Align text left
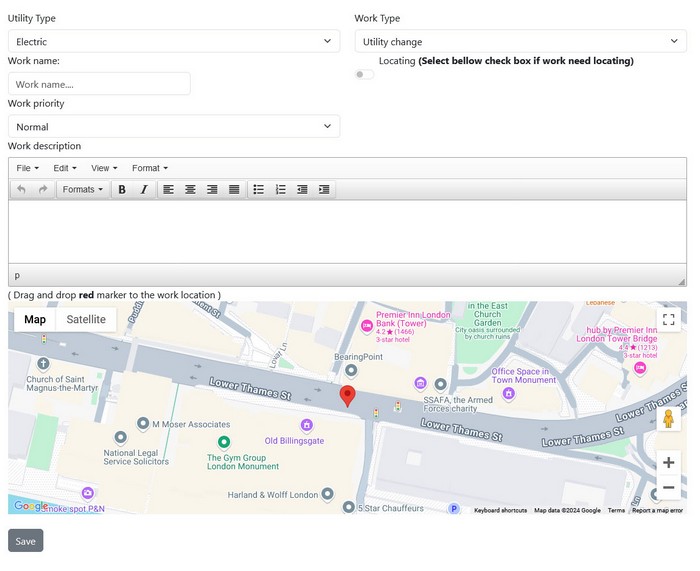This screenshot has width=700, height=571. [168, 190]
